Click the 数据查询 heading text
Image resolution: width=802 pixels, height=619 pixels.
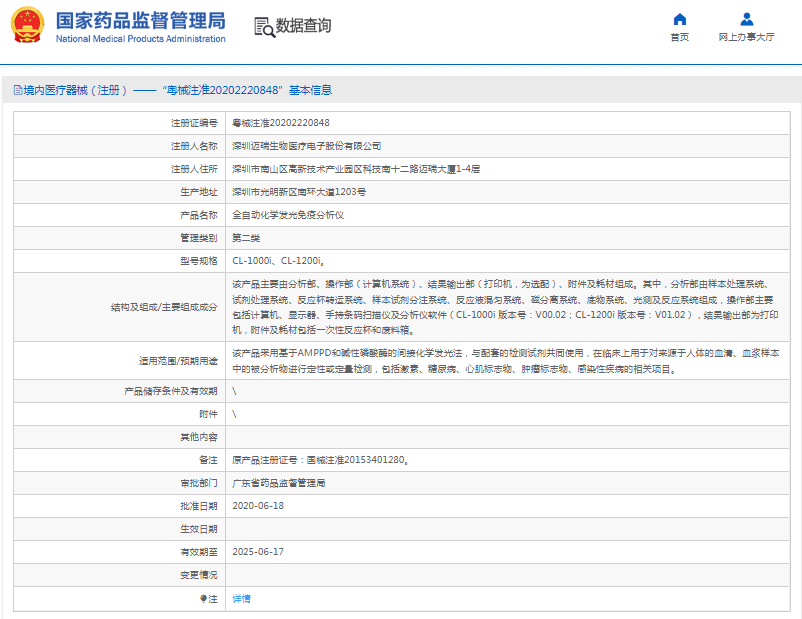tap(303, 26)
